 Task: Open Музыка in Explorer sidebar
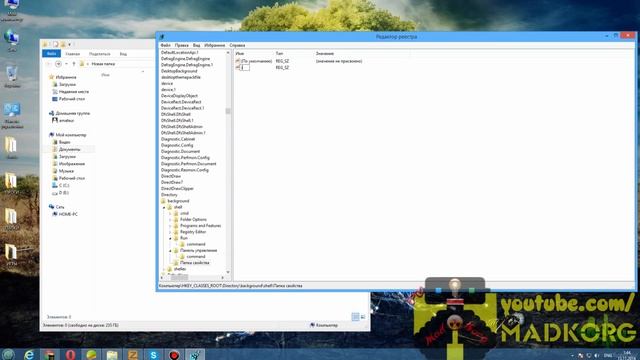(x=66, y=171)
